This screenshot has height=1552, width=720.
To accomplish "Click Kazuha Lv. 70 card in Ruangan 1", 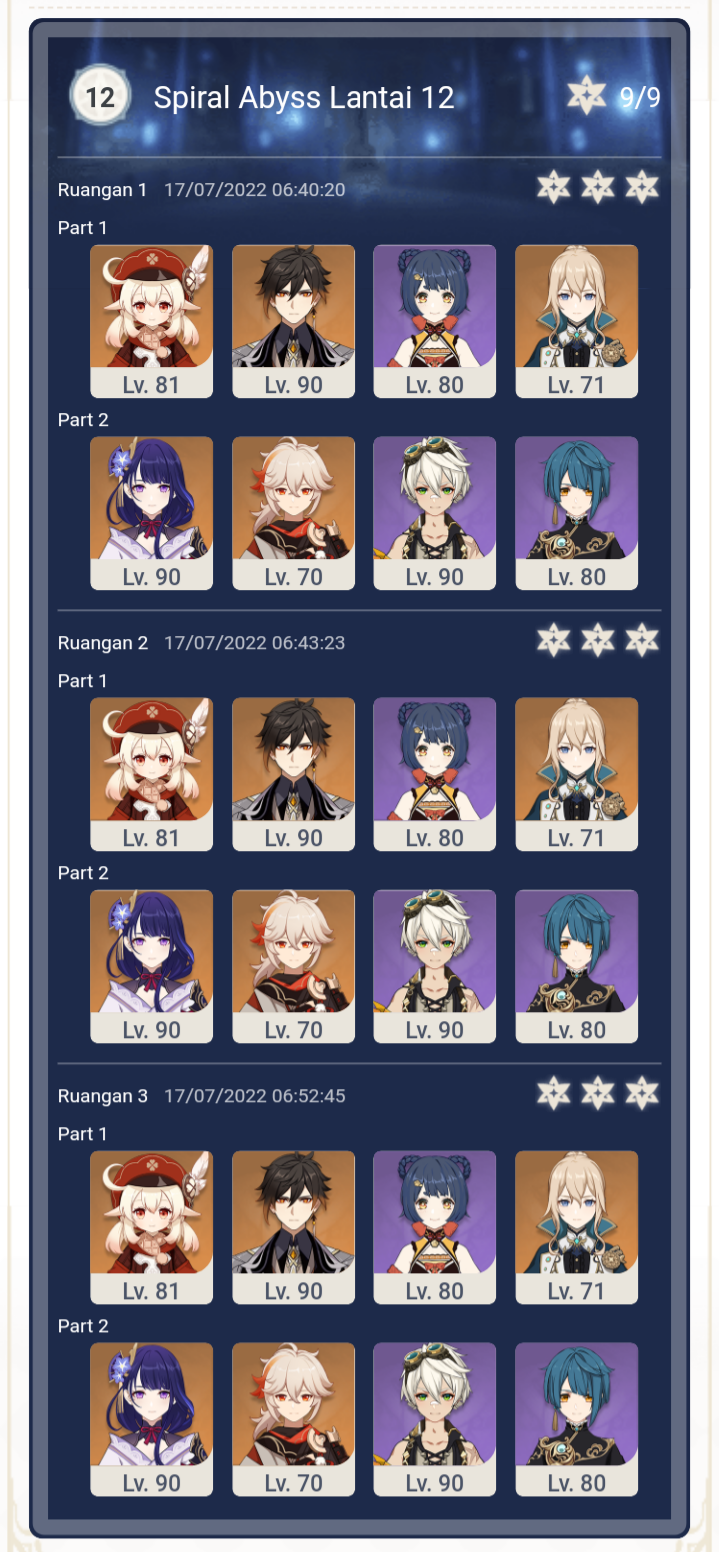I will (293, 513).
